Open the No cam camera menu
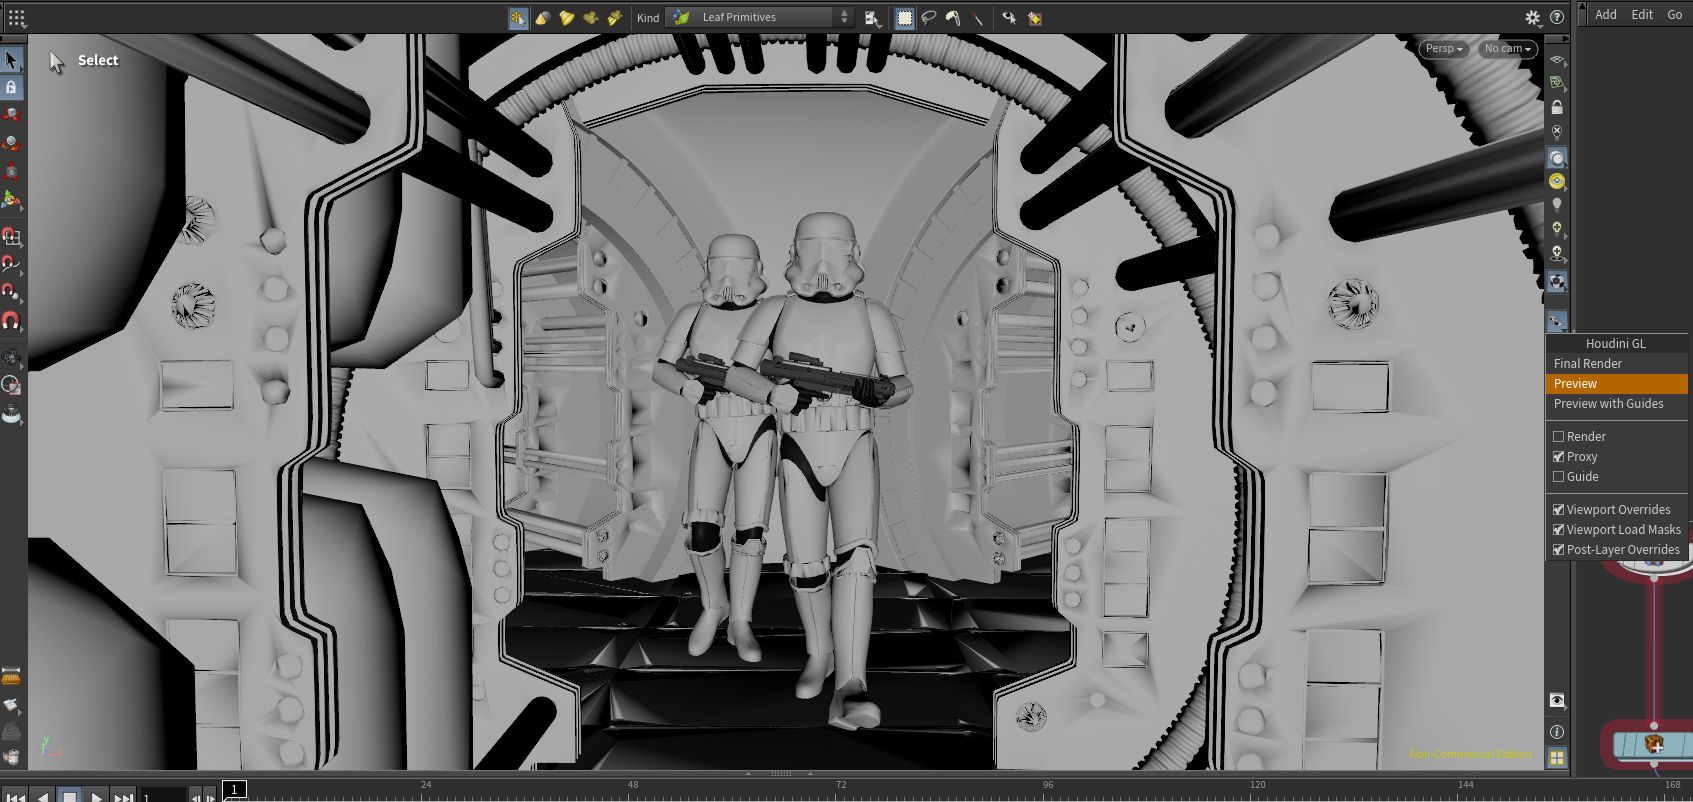 1507,49
